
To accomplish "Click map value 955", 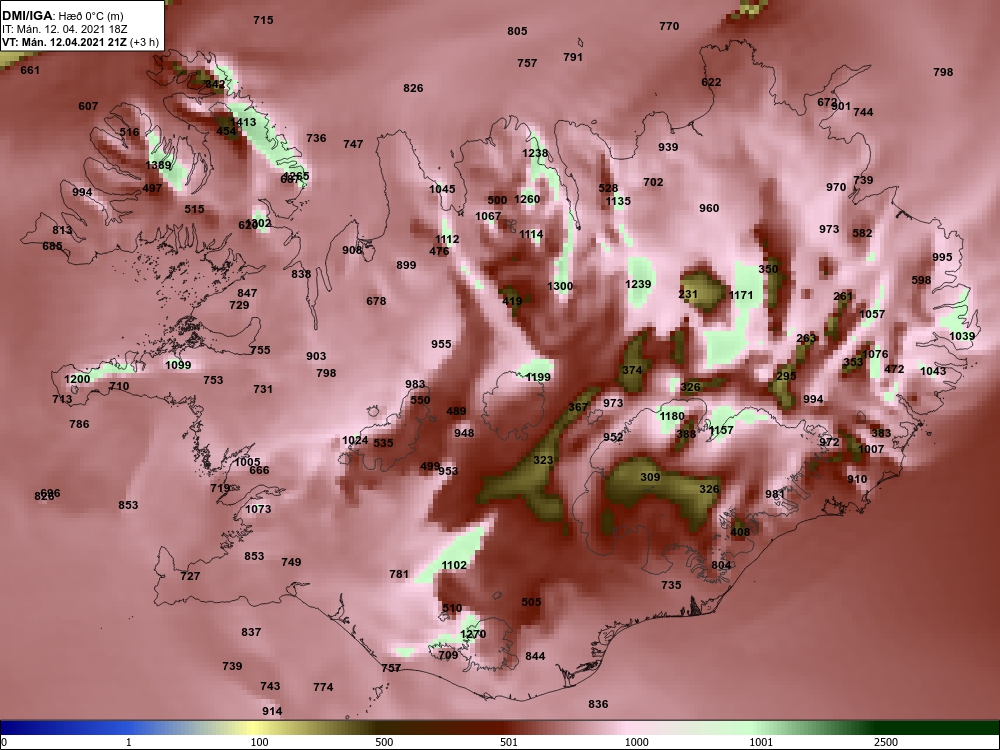I will click(x=441, y=344).
